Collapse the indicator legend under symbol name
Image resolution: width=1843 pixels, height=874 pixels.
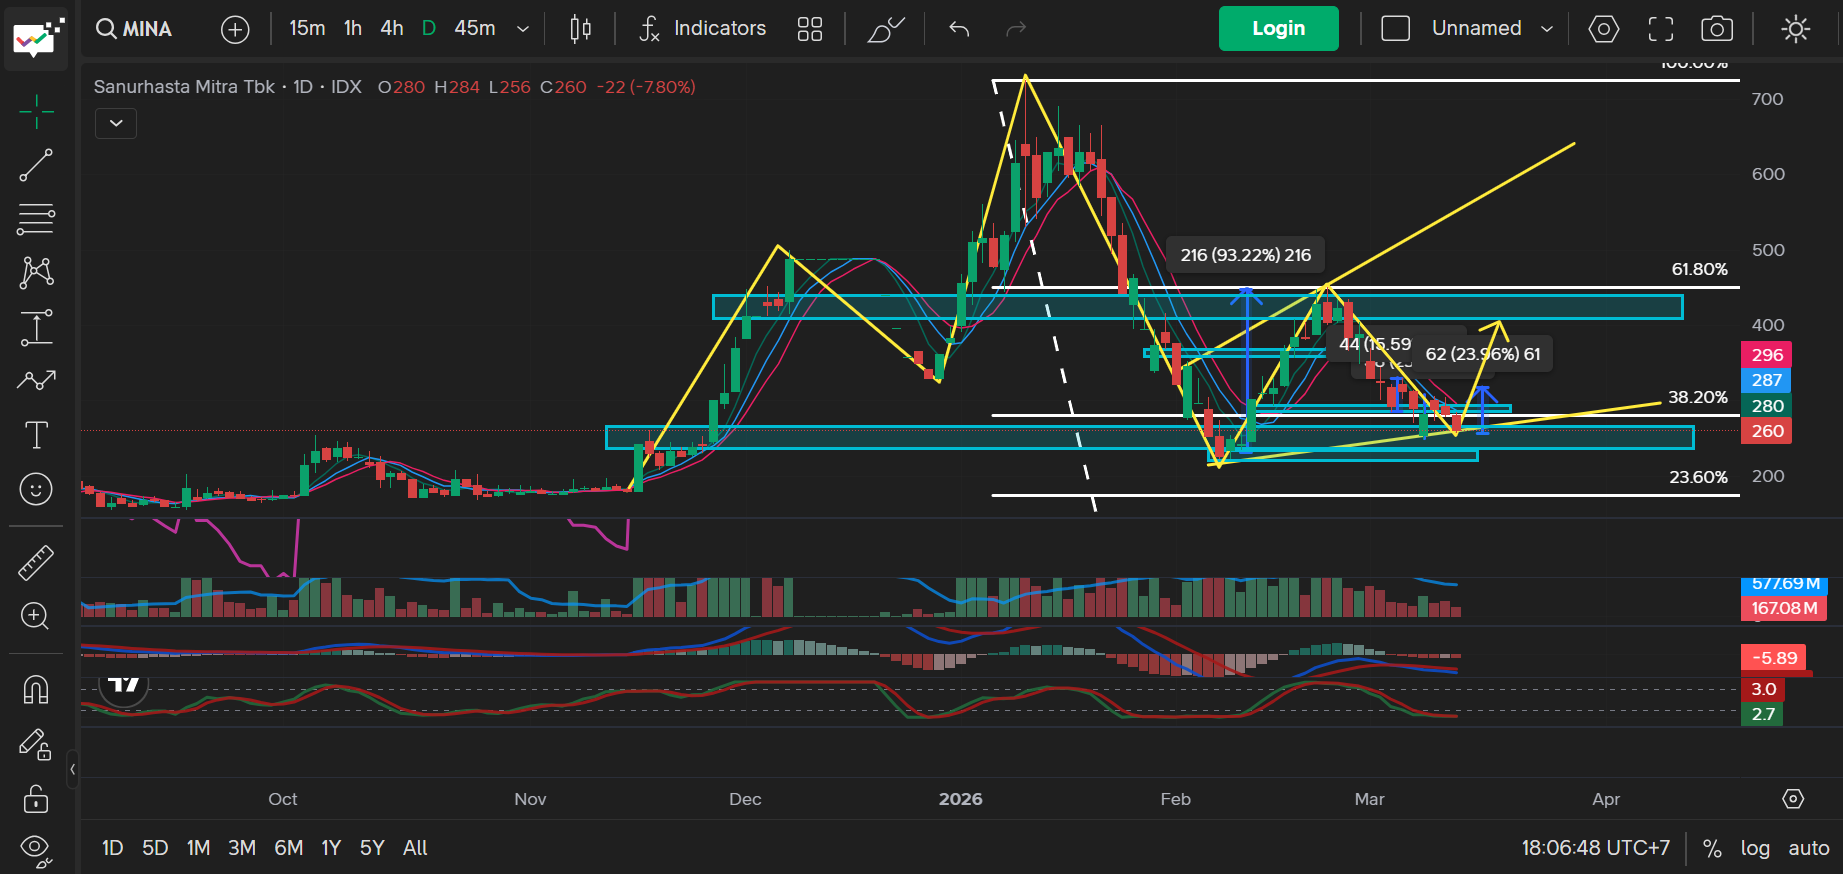pyautogui.click(x=116, y=123)
